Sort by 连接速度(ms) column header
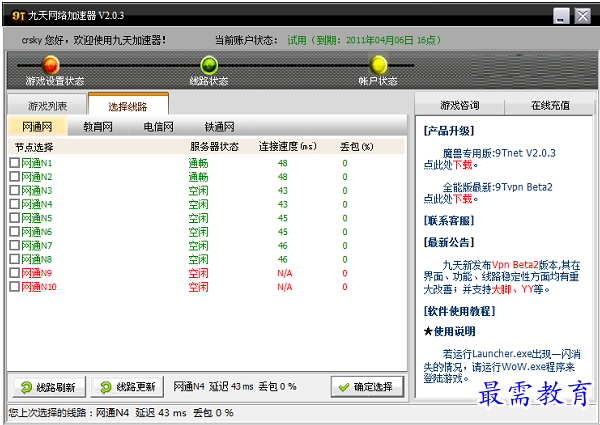The image size is (600, 425). click(288, 147)
